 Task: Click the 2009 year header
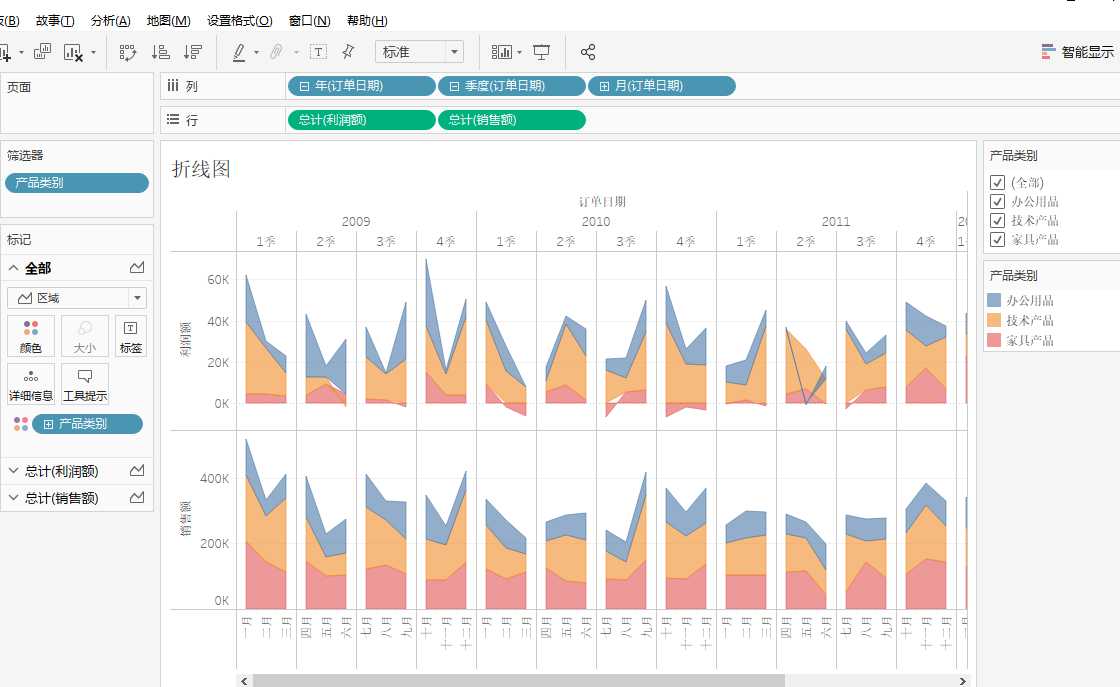[356, 221]
